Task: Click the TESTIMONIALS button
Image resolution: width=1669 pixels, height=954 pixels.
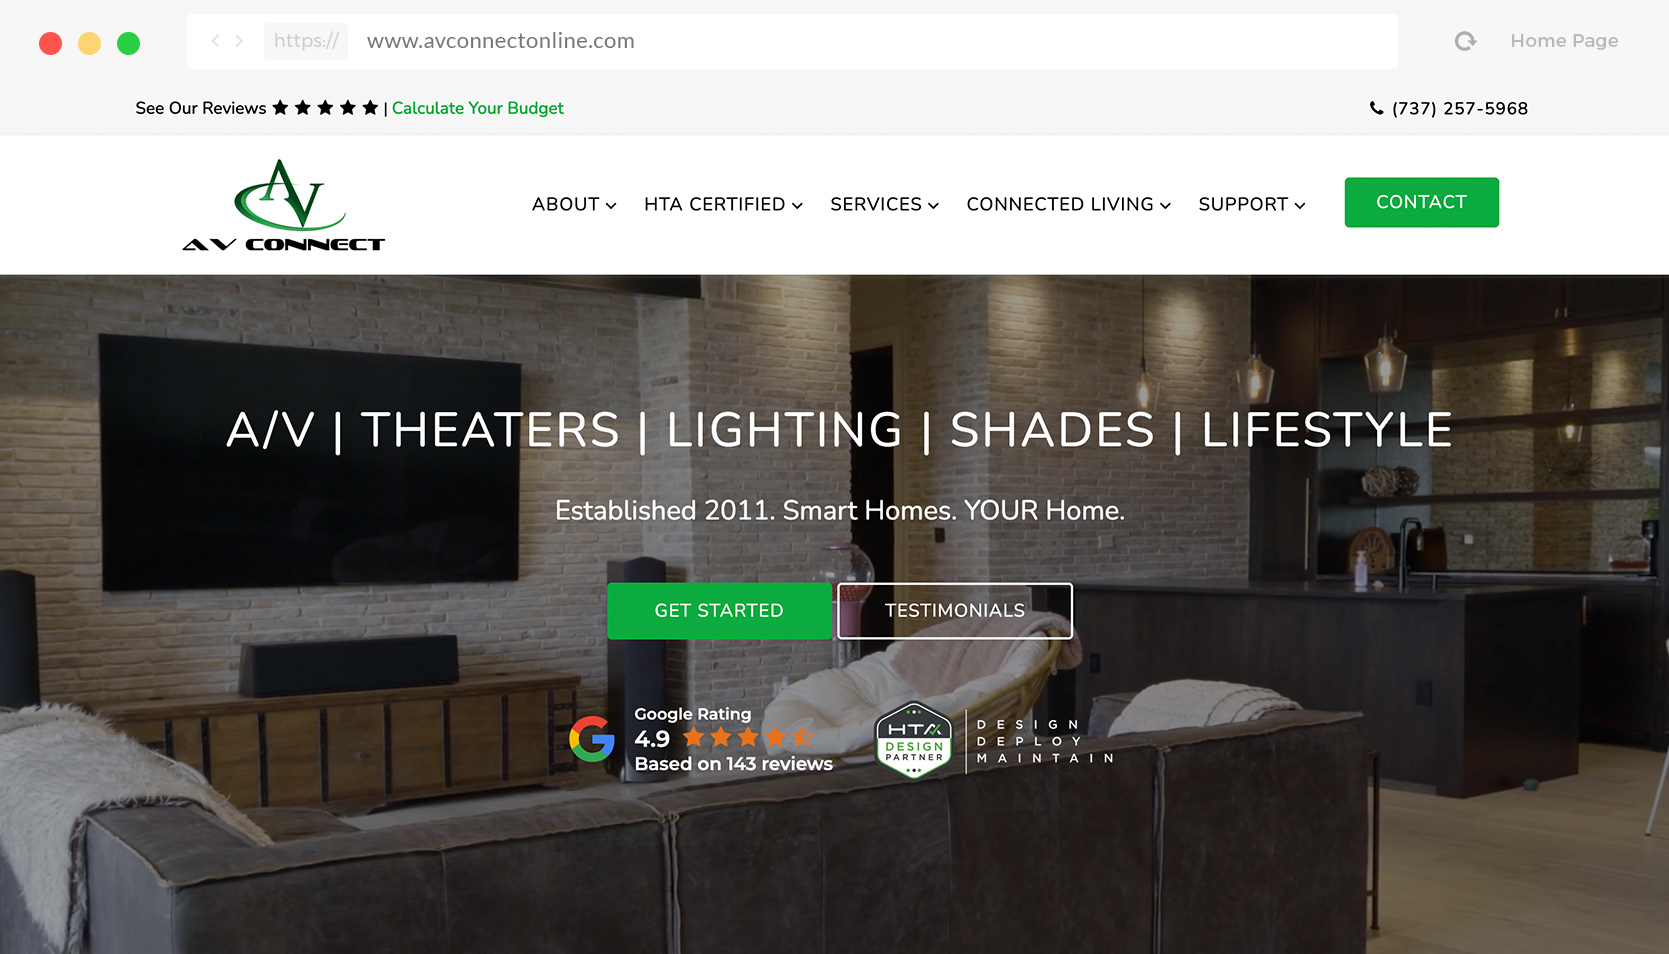Action: [954, 610]
